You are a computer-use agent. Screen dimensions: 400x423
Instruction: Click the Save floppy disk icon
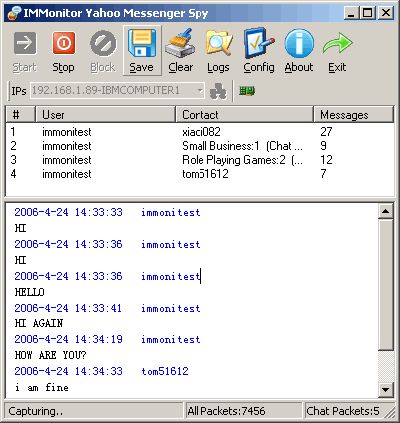pyautogui.click(x=142, y=43)
